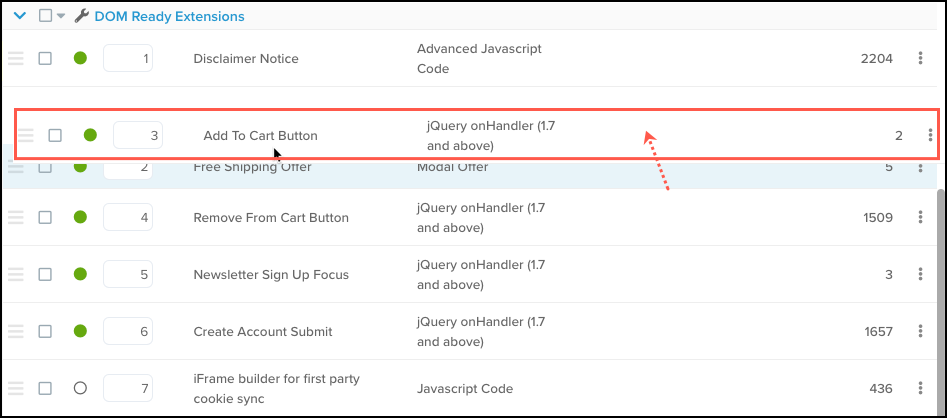Open three-dot menu for Create Account Submit
Image resolution: width=947 pixels, height=418 pixels.
(920, 331)
